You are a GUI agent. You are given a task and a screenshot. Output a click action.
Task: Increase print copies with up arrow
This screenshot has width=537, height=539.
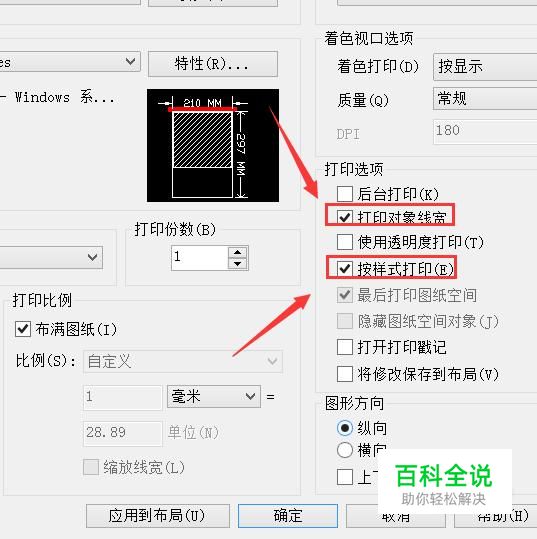[238, 252]
